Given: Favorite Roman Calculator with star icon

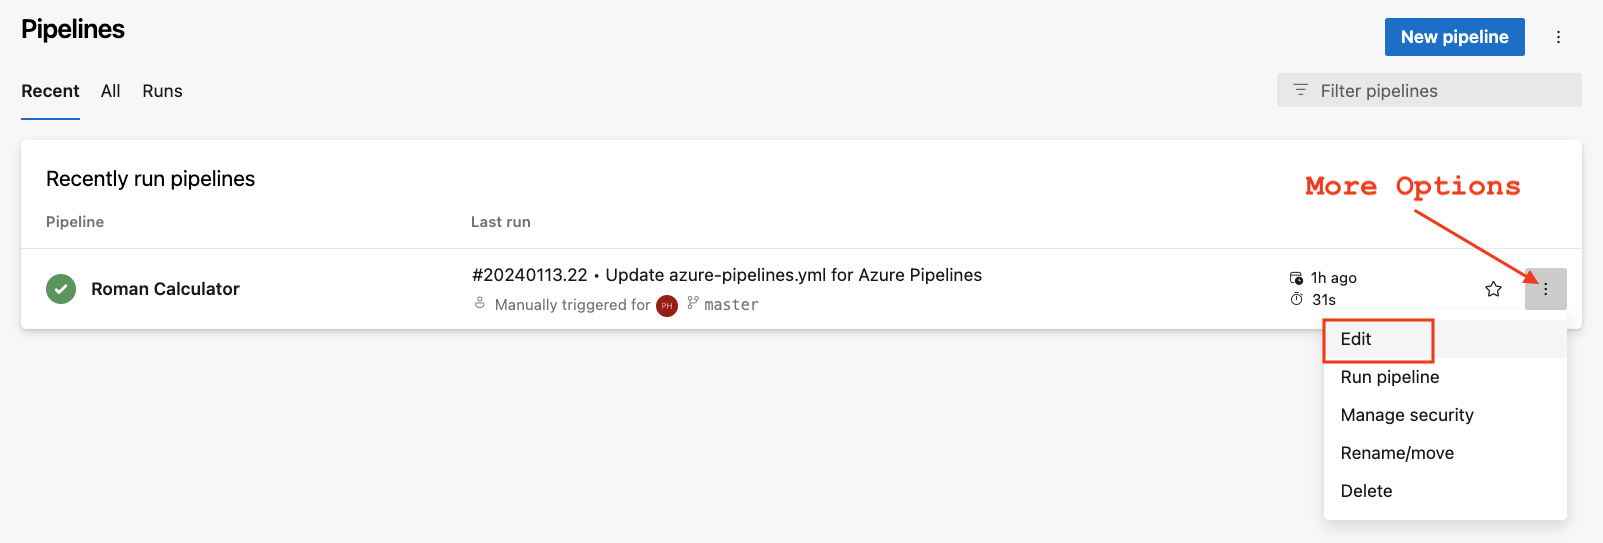Looking at the screenshot, I should tap(1493, 289).
